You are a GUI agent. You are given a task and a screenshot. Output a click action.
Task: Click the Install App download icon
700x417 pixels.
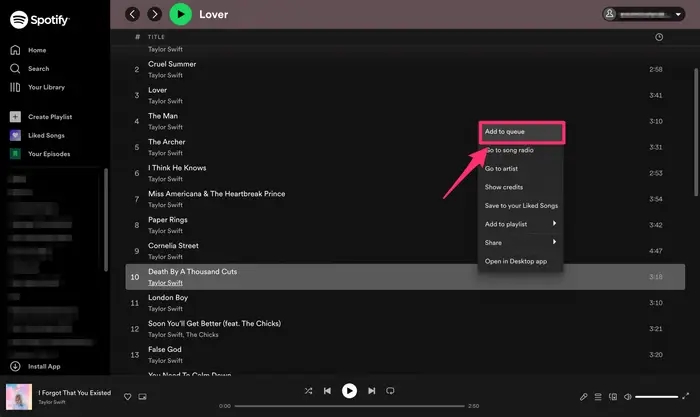(x=15, y=367)
